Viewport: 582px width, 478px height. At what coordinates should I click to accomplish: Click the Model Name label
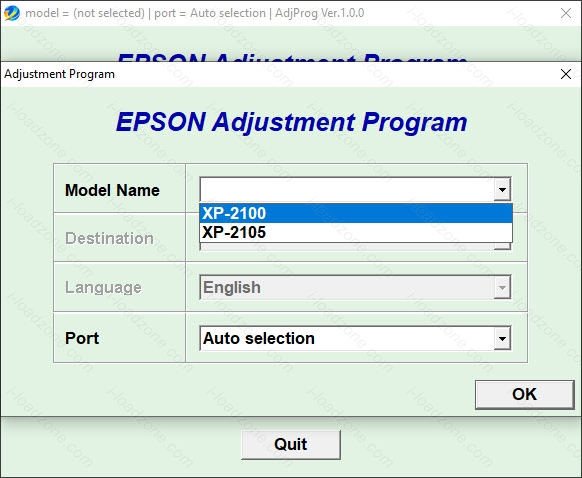(x=112, y=190)
